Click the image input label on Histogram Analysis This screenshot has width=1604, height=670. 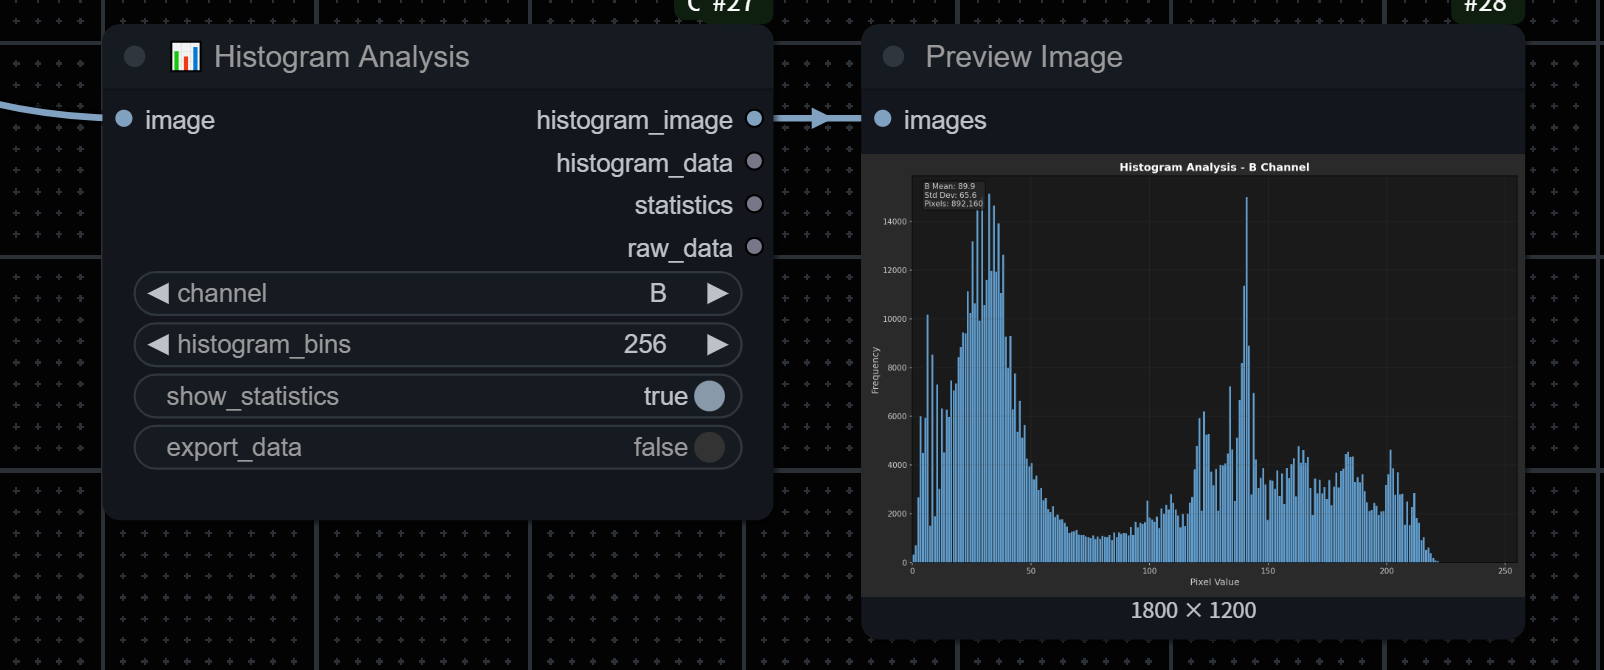180,120
